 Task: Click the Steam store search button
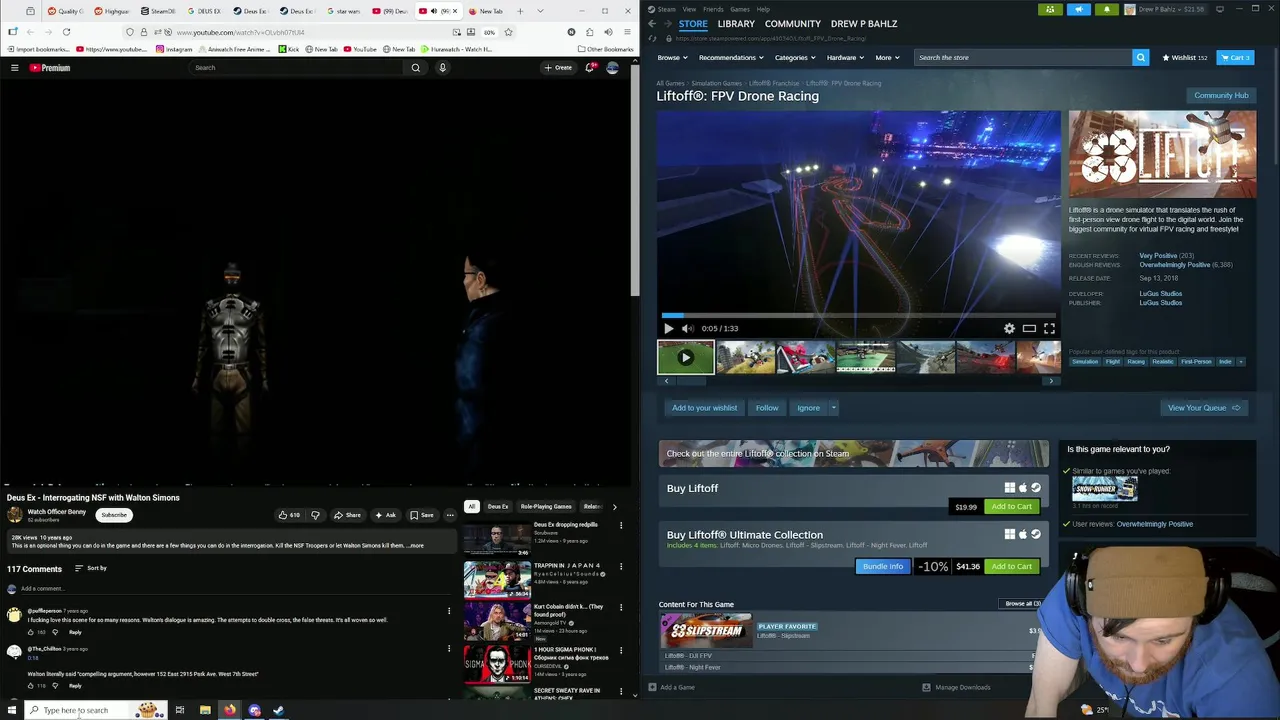click(1140, 57)
